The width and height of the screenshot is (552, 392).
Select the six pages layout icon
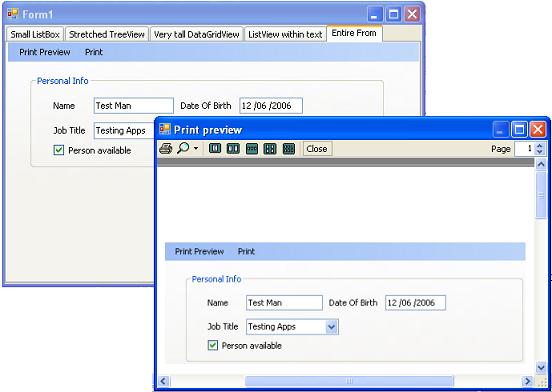tap(289, 148)
